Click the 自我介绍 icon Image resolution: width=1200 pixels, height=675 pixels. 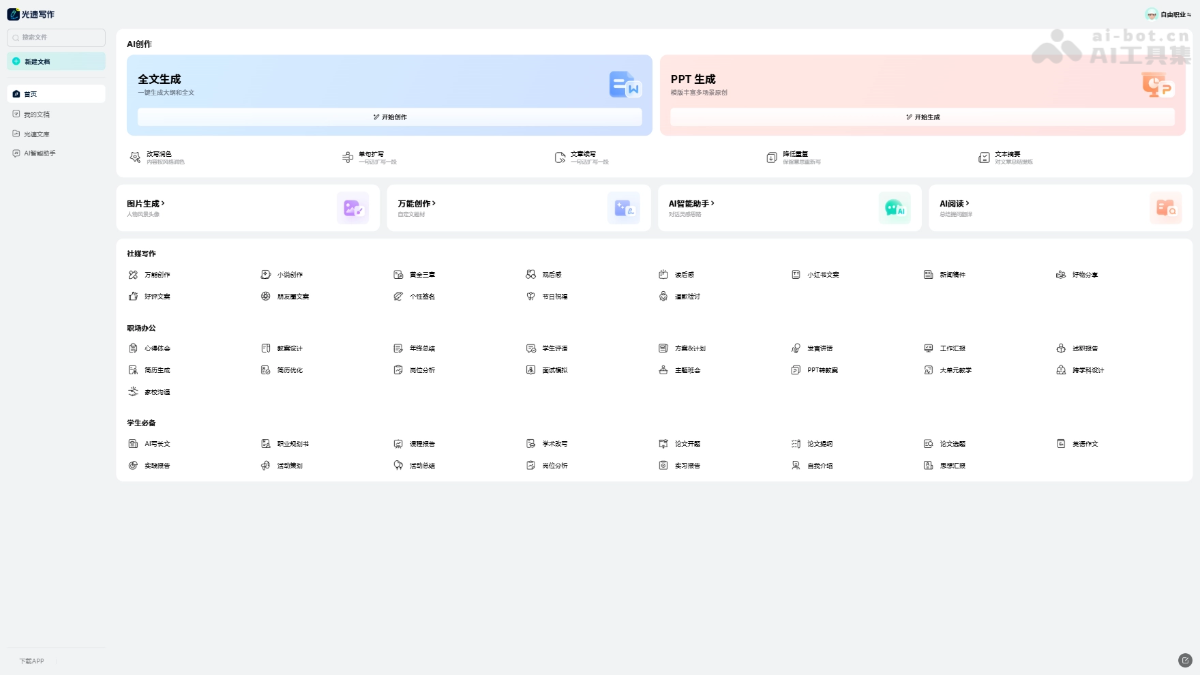797,465
